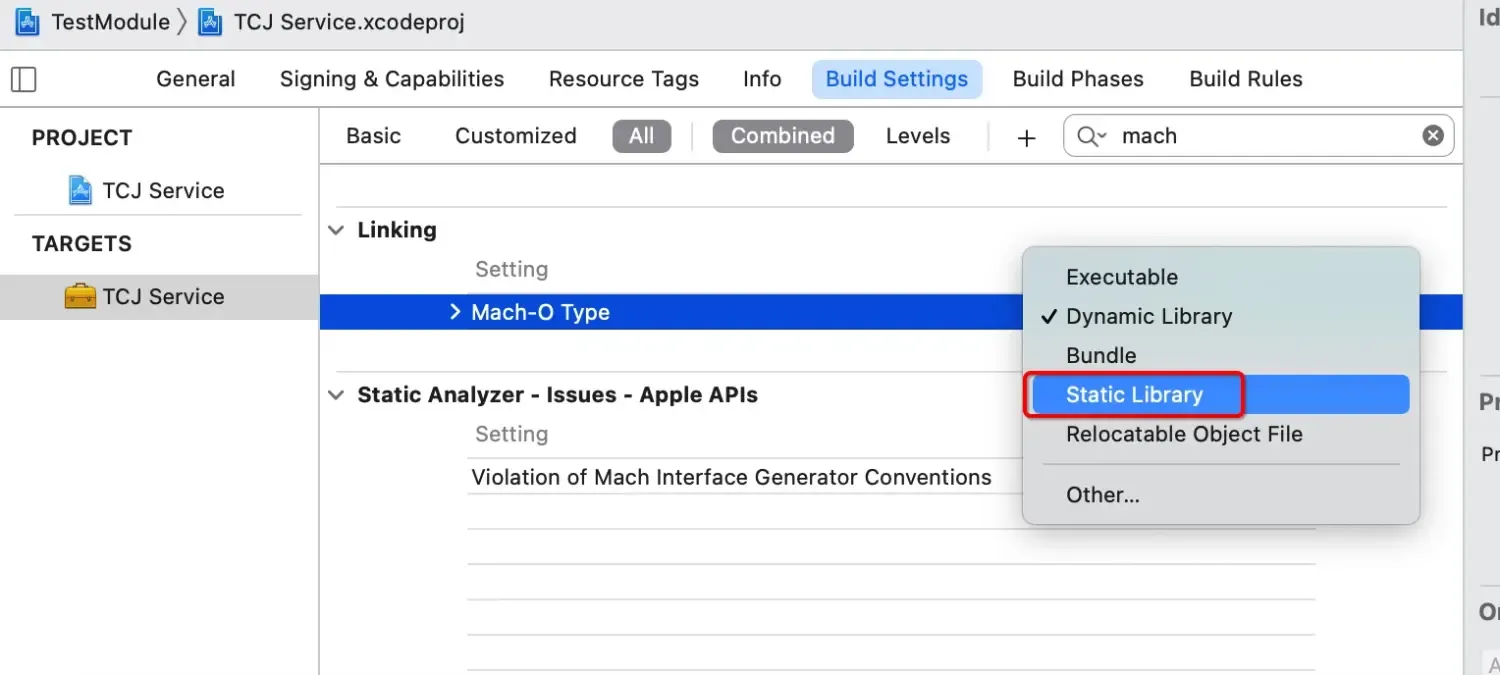Go to Signing & Capabilities tab
The height and width of the screenshot is (675, 1500).
[392, 79]
